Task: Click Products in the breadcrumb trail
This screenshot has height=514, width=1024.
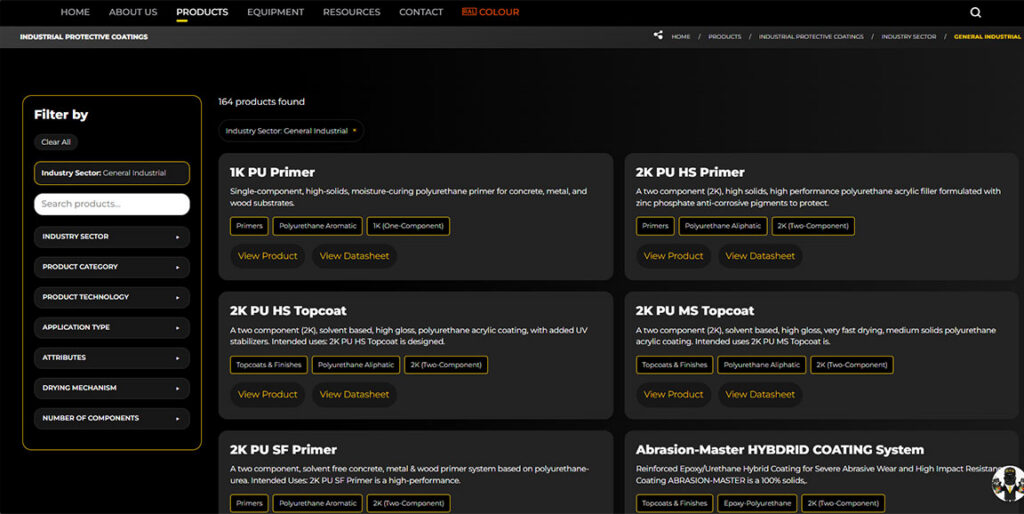Action: pyautogui.click(x=725, y=37)
